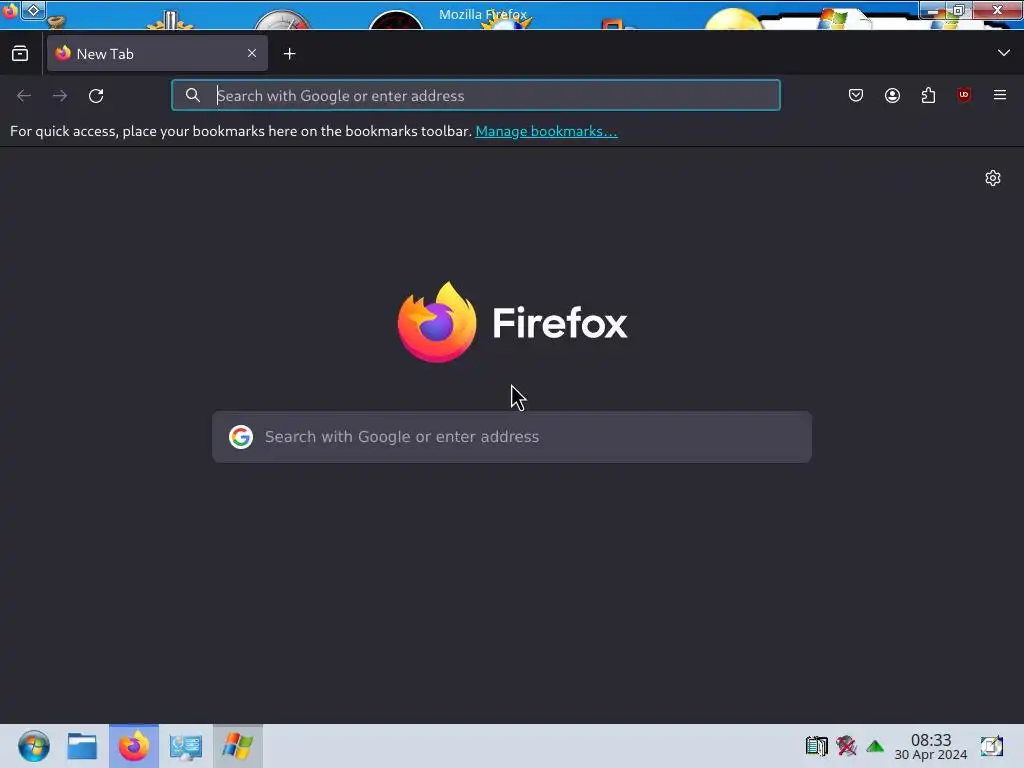Image resolution: width=1024 pixels, height=768 pixels.
Task: Personalize new tab with gear icon
Action: pyautogui.click(x=993, y=178)
